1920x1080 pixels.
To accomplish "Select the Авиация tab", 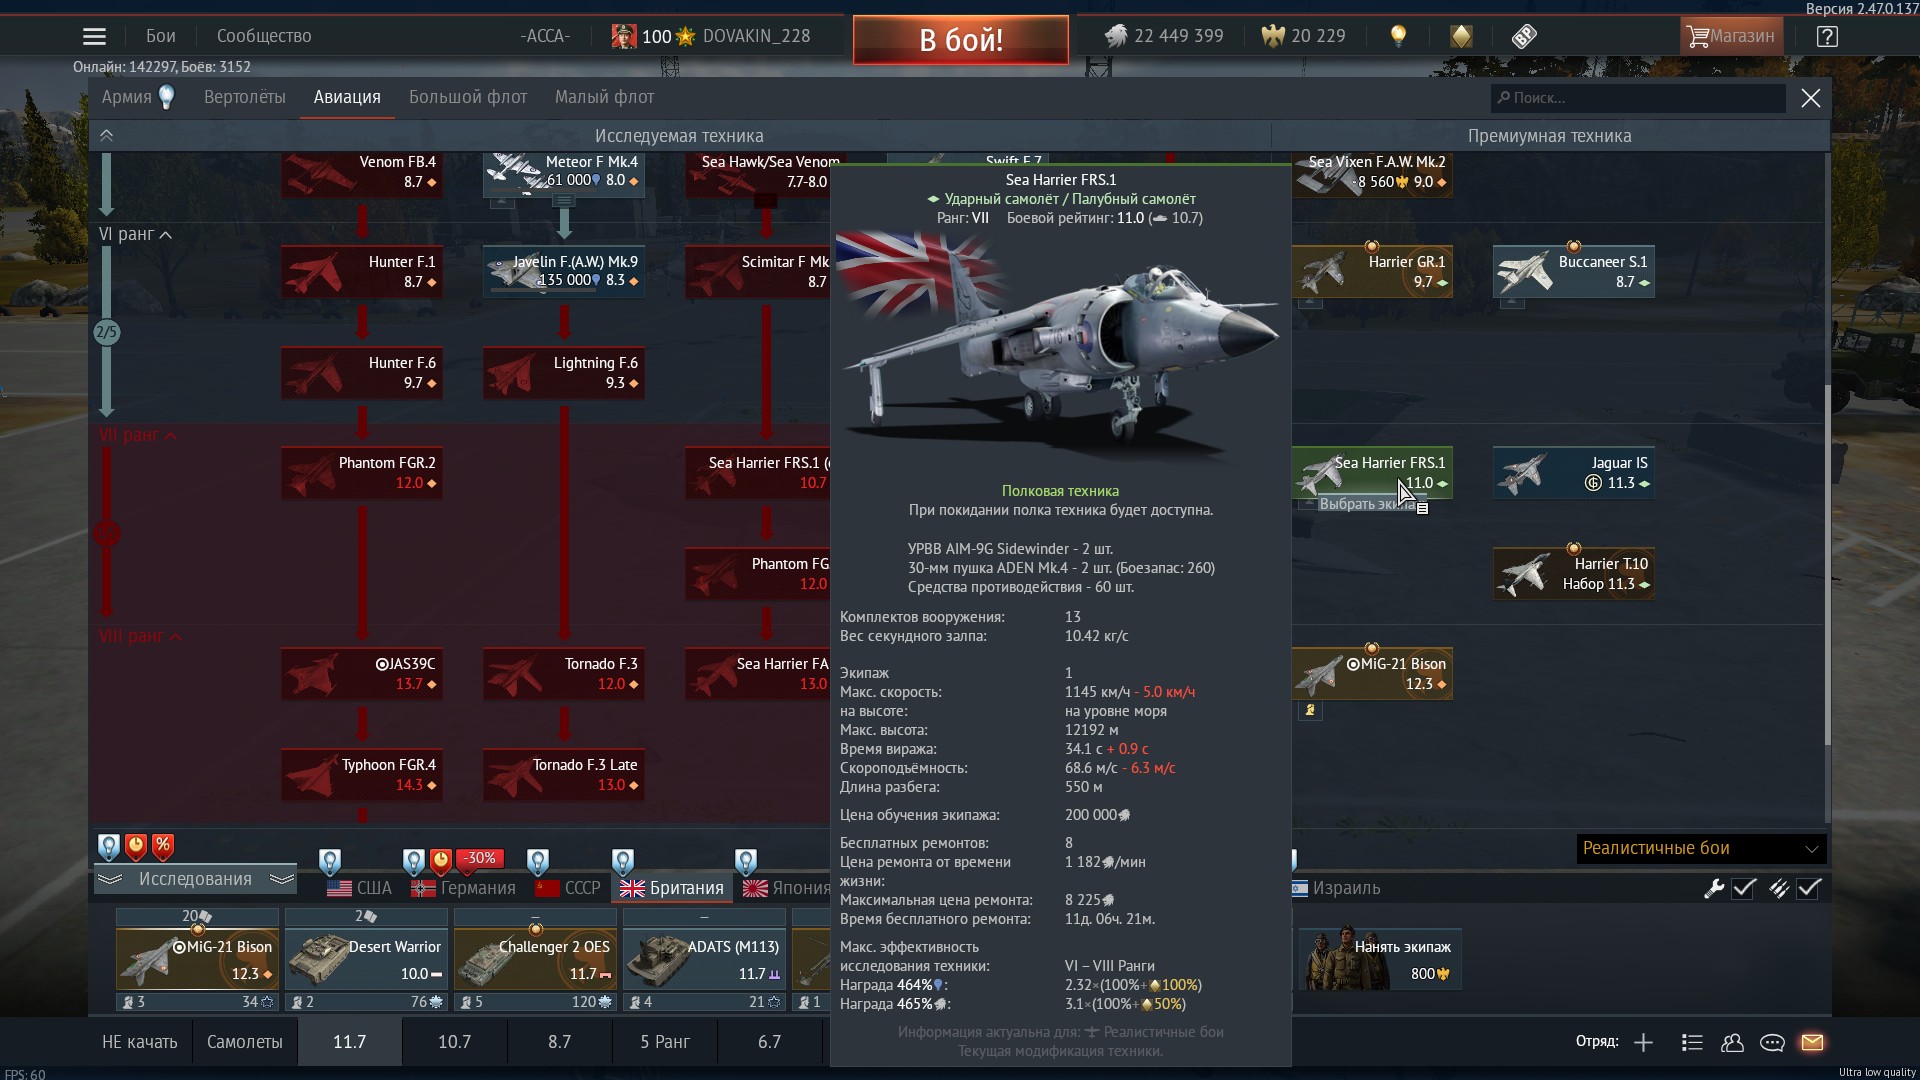I will click(347, 97).
